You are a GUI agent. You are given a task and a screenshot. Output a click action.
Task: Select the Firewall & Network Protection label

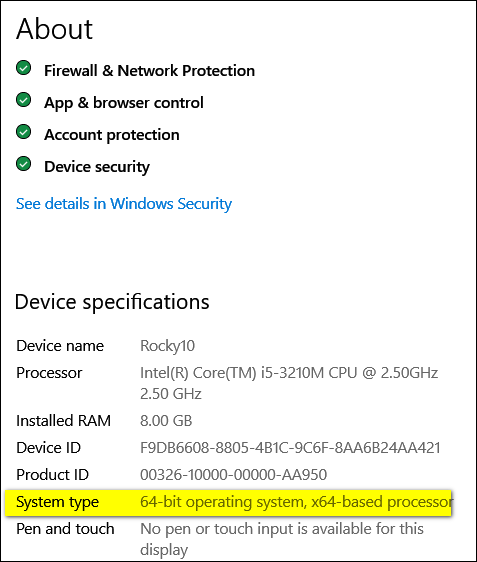[149, 71]
